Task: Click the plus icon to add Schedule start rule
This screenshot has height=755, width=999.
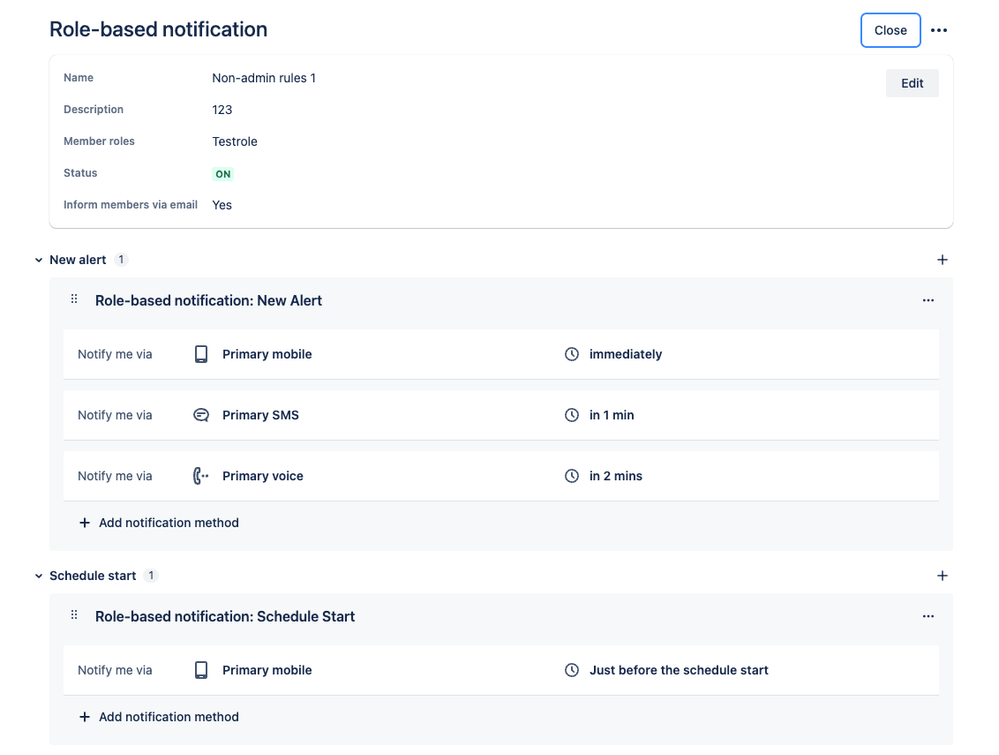Action: click(x=942, y=576)
